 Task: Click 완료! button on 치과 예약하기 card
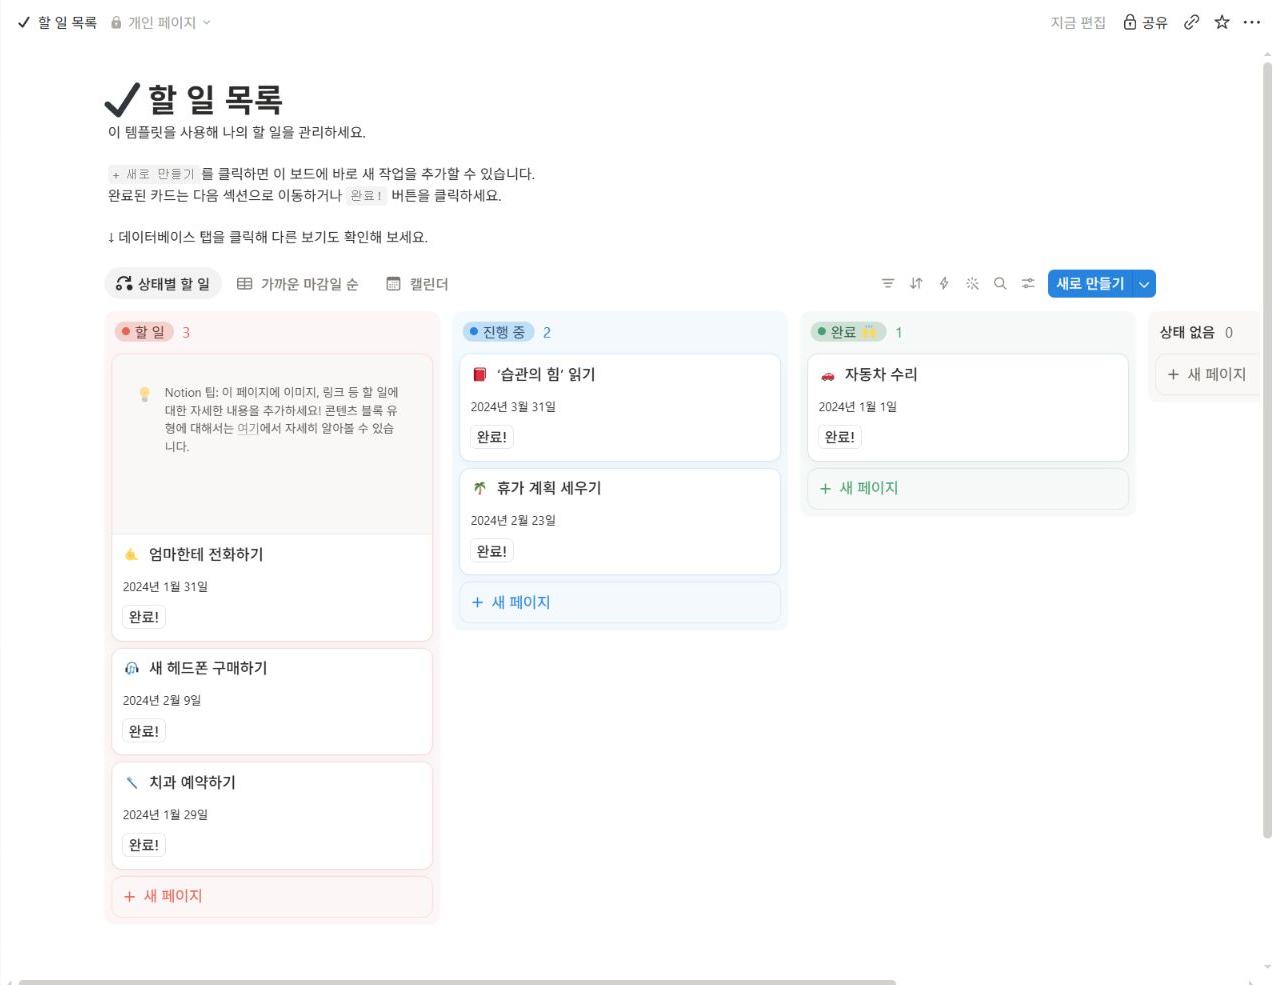coord(144,845)
